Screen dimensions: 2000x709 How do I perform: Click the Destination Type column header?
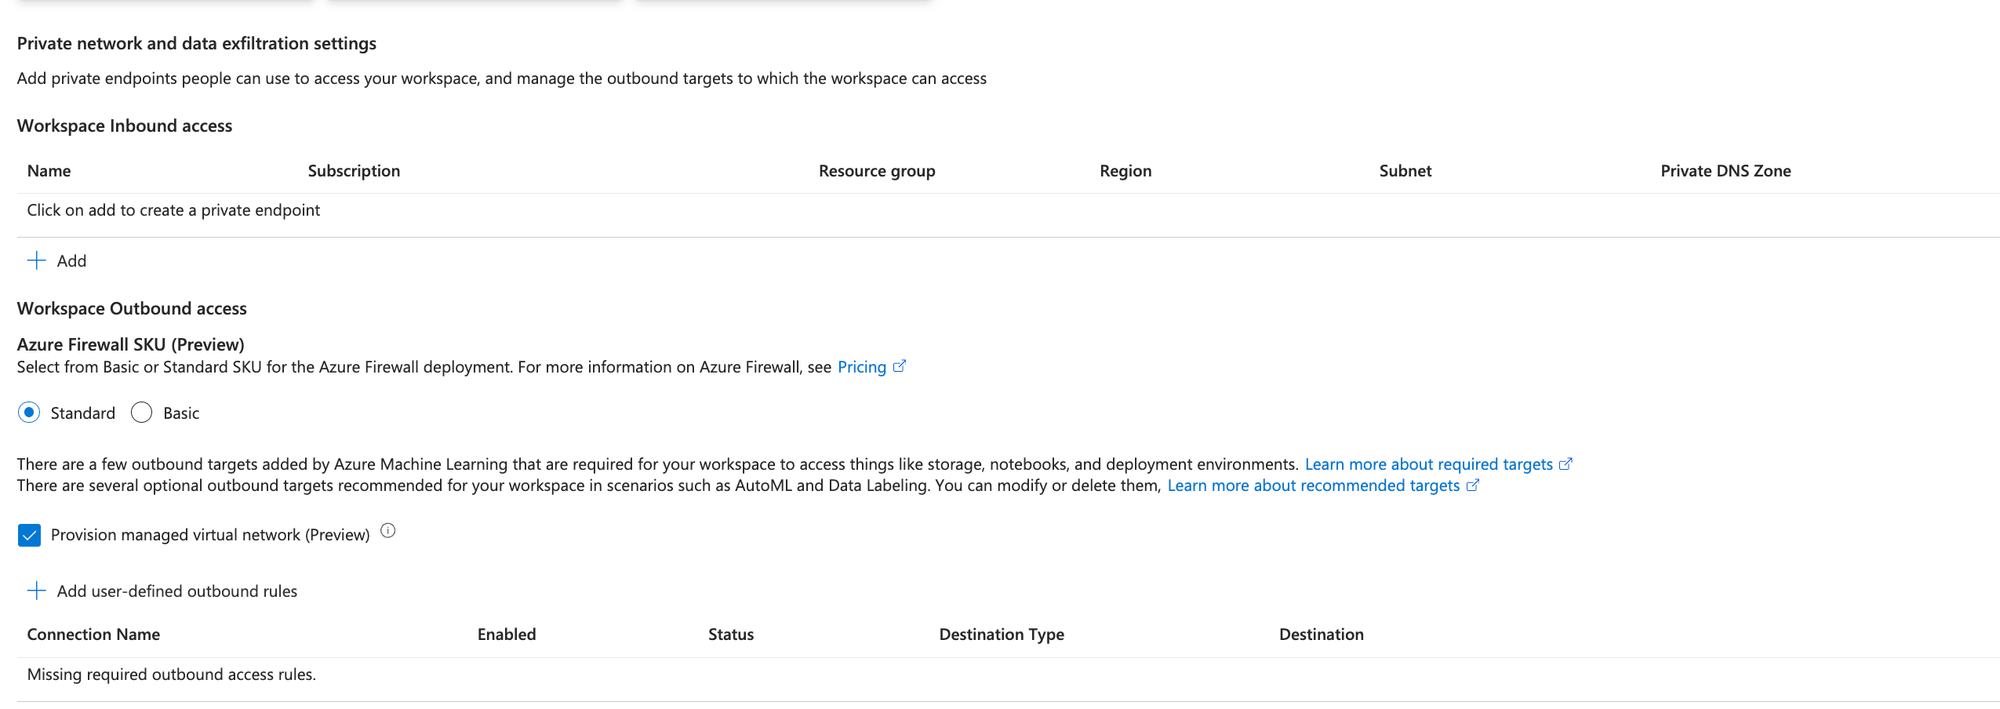point(1001,634)
